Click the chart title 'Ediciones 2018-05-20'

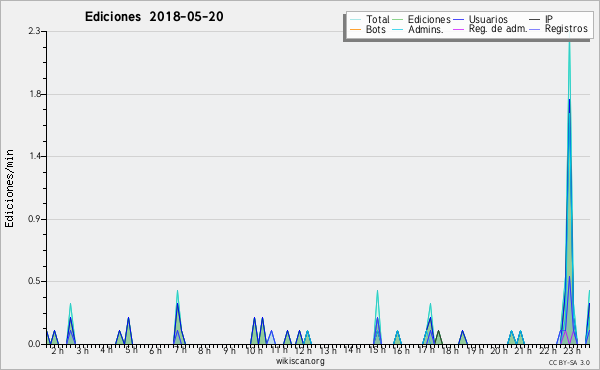154,17
